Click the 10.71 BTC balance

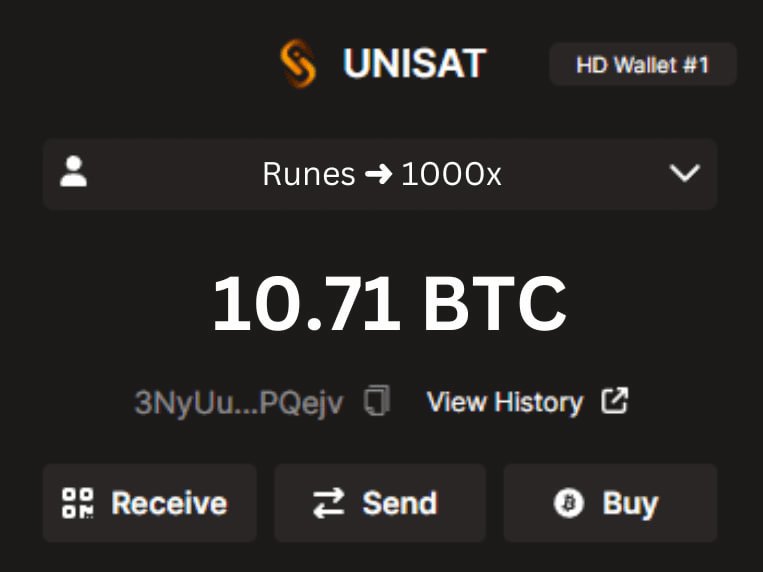pyautogui.click(x=390, y=303)
